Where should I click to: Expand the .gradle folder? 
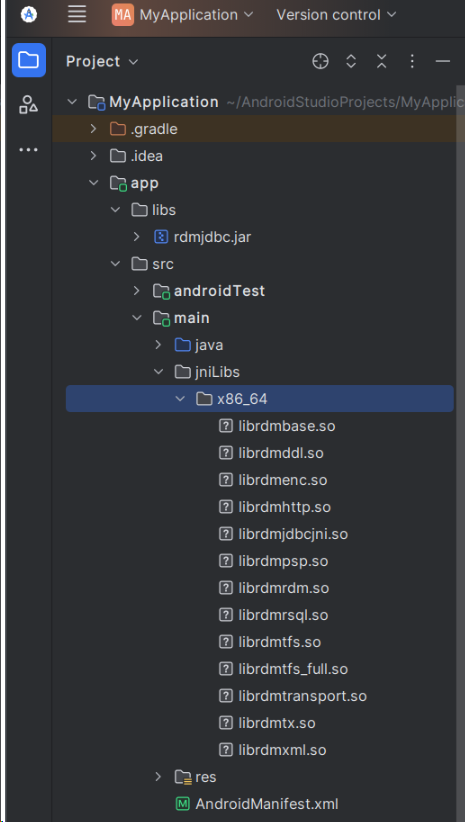[x=93, y=128]
